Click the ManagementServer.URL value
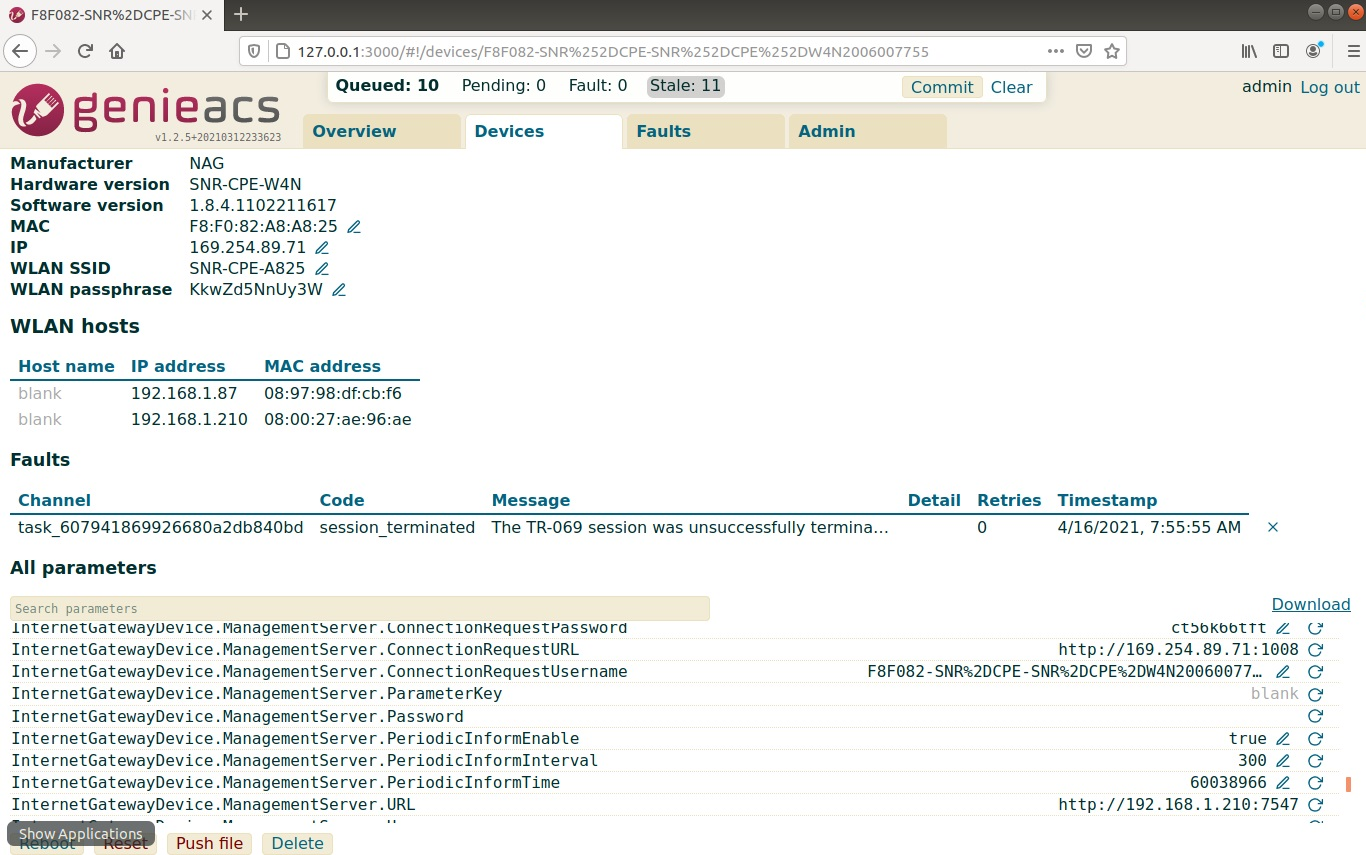 tap(1178, 805)
